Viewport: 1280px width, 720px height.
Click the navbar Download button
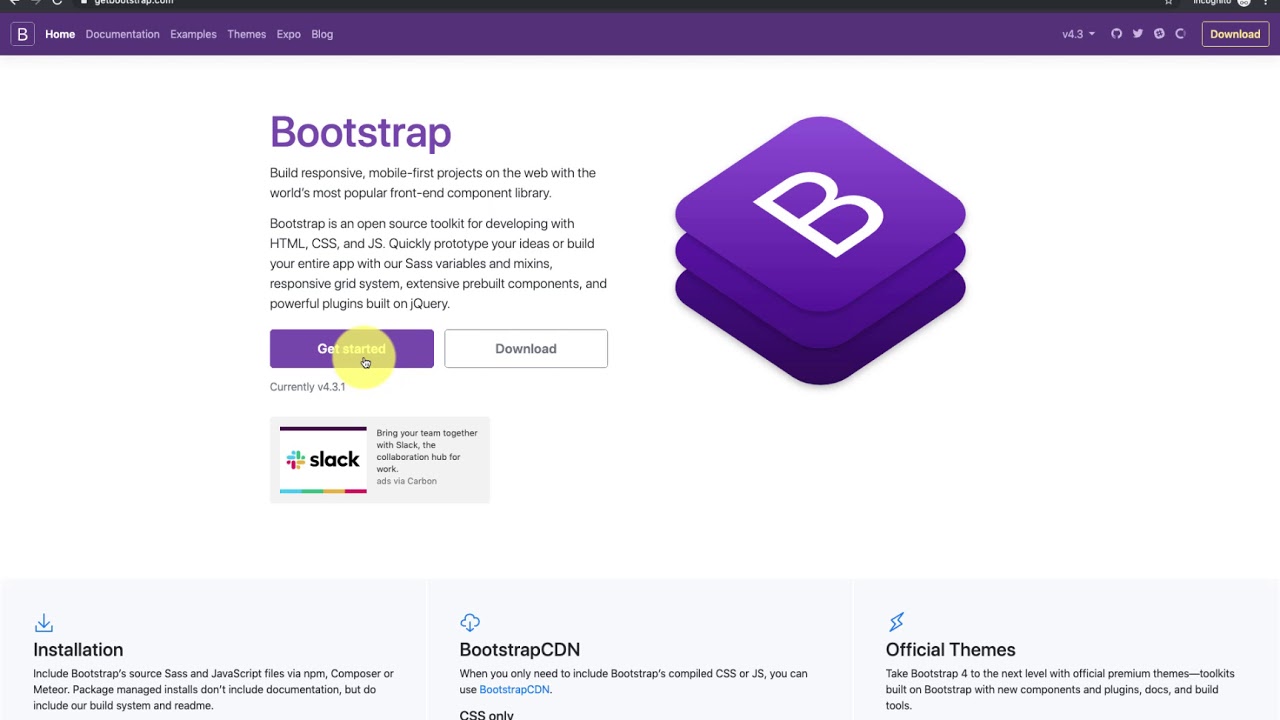[x=1235, y=34]
